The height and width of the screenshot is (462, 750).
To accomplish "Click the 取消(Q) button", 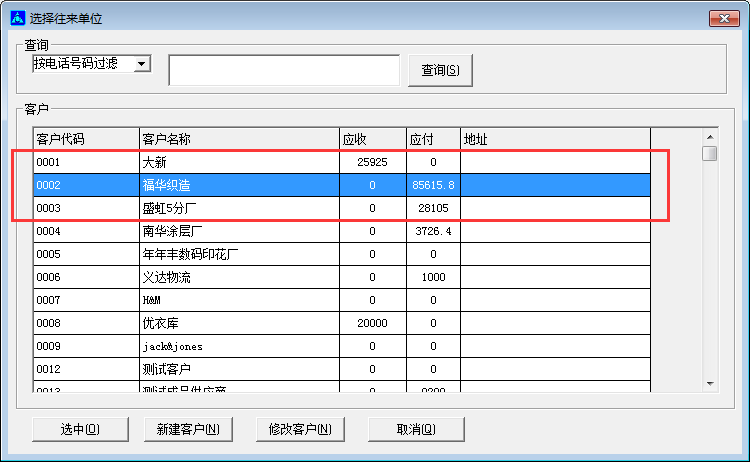I will [416, 429].
